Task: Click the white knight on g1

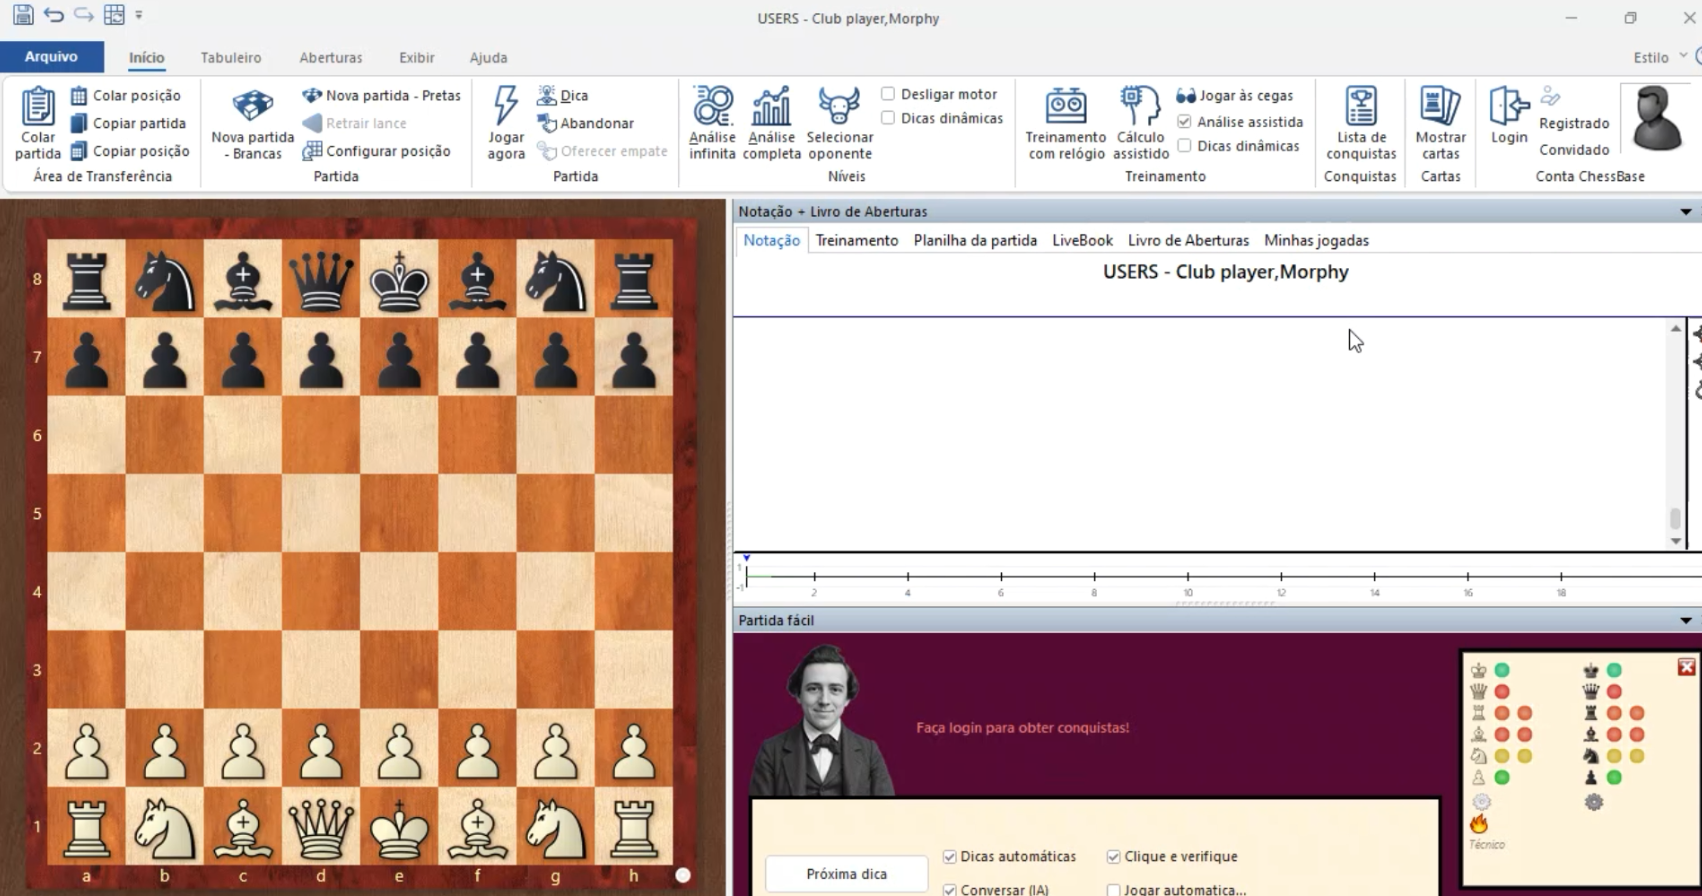Action: (555, 827)
